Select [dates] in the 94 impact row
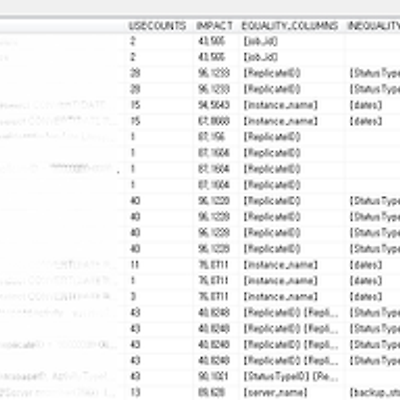The width and height of the screenshot is (400, 400). click(x=366, y=105)
